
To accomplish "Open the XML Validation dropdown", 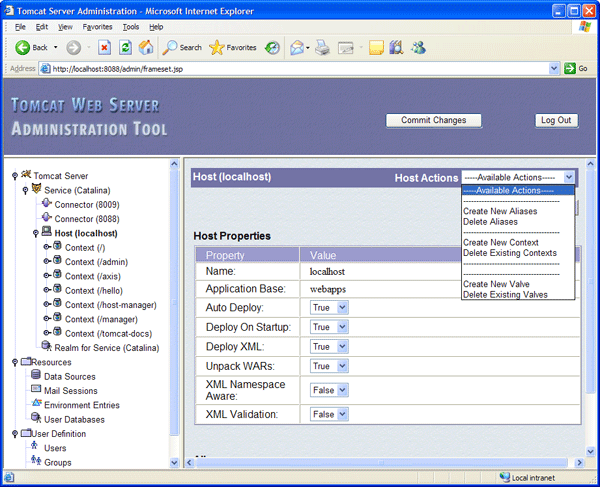I will coord(328,413).
